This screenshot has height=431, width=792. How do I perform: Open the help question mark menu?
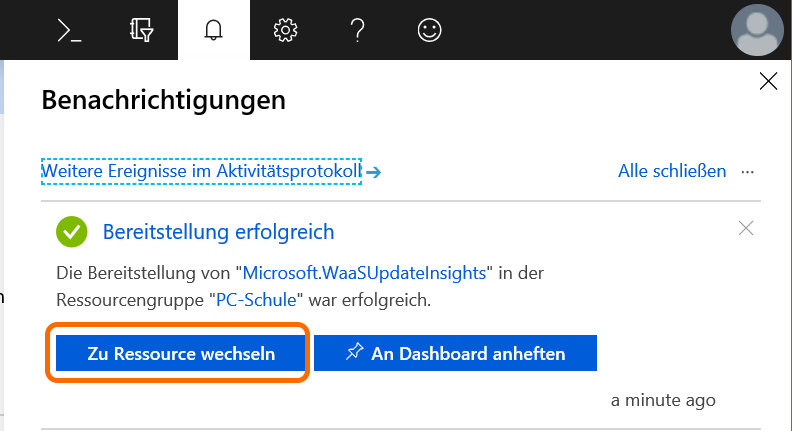357,30
